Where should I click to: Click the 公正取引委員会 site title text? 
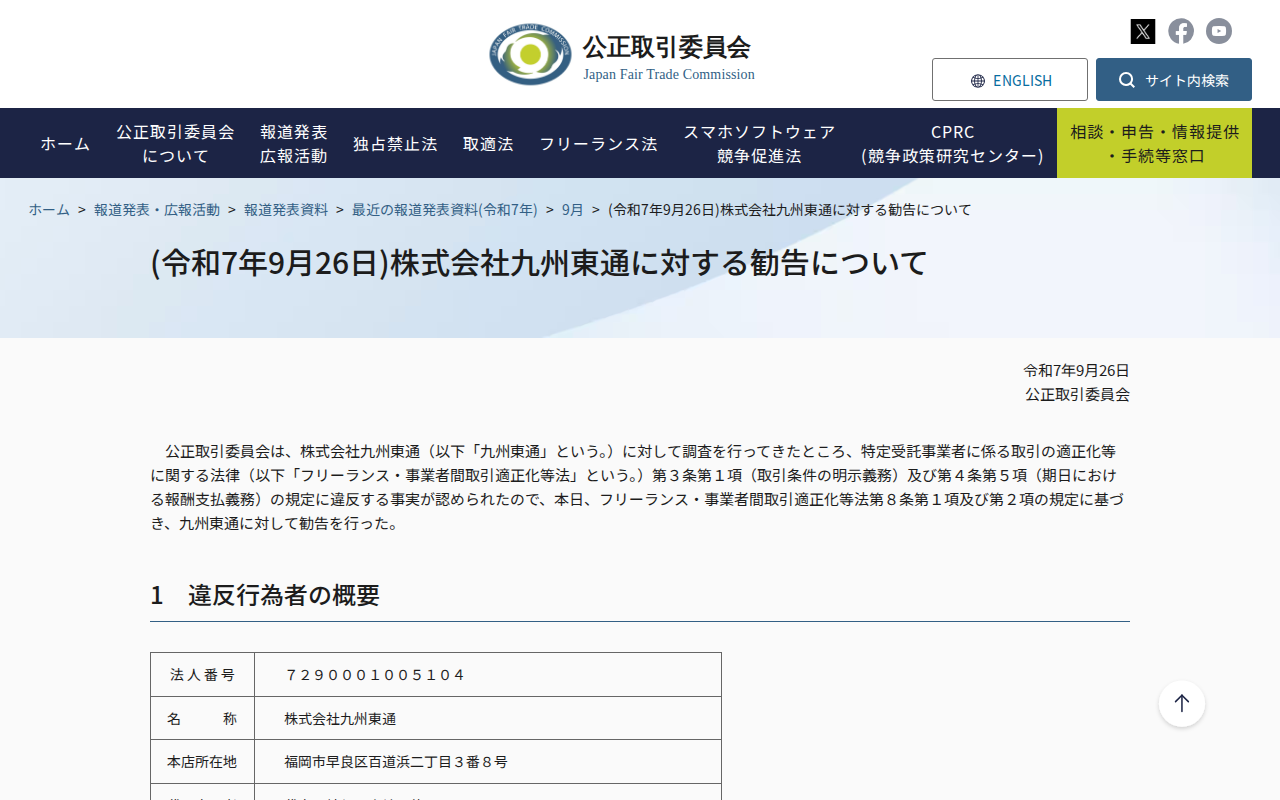pyautogui.click(x=667, y=47)
